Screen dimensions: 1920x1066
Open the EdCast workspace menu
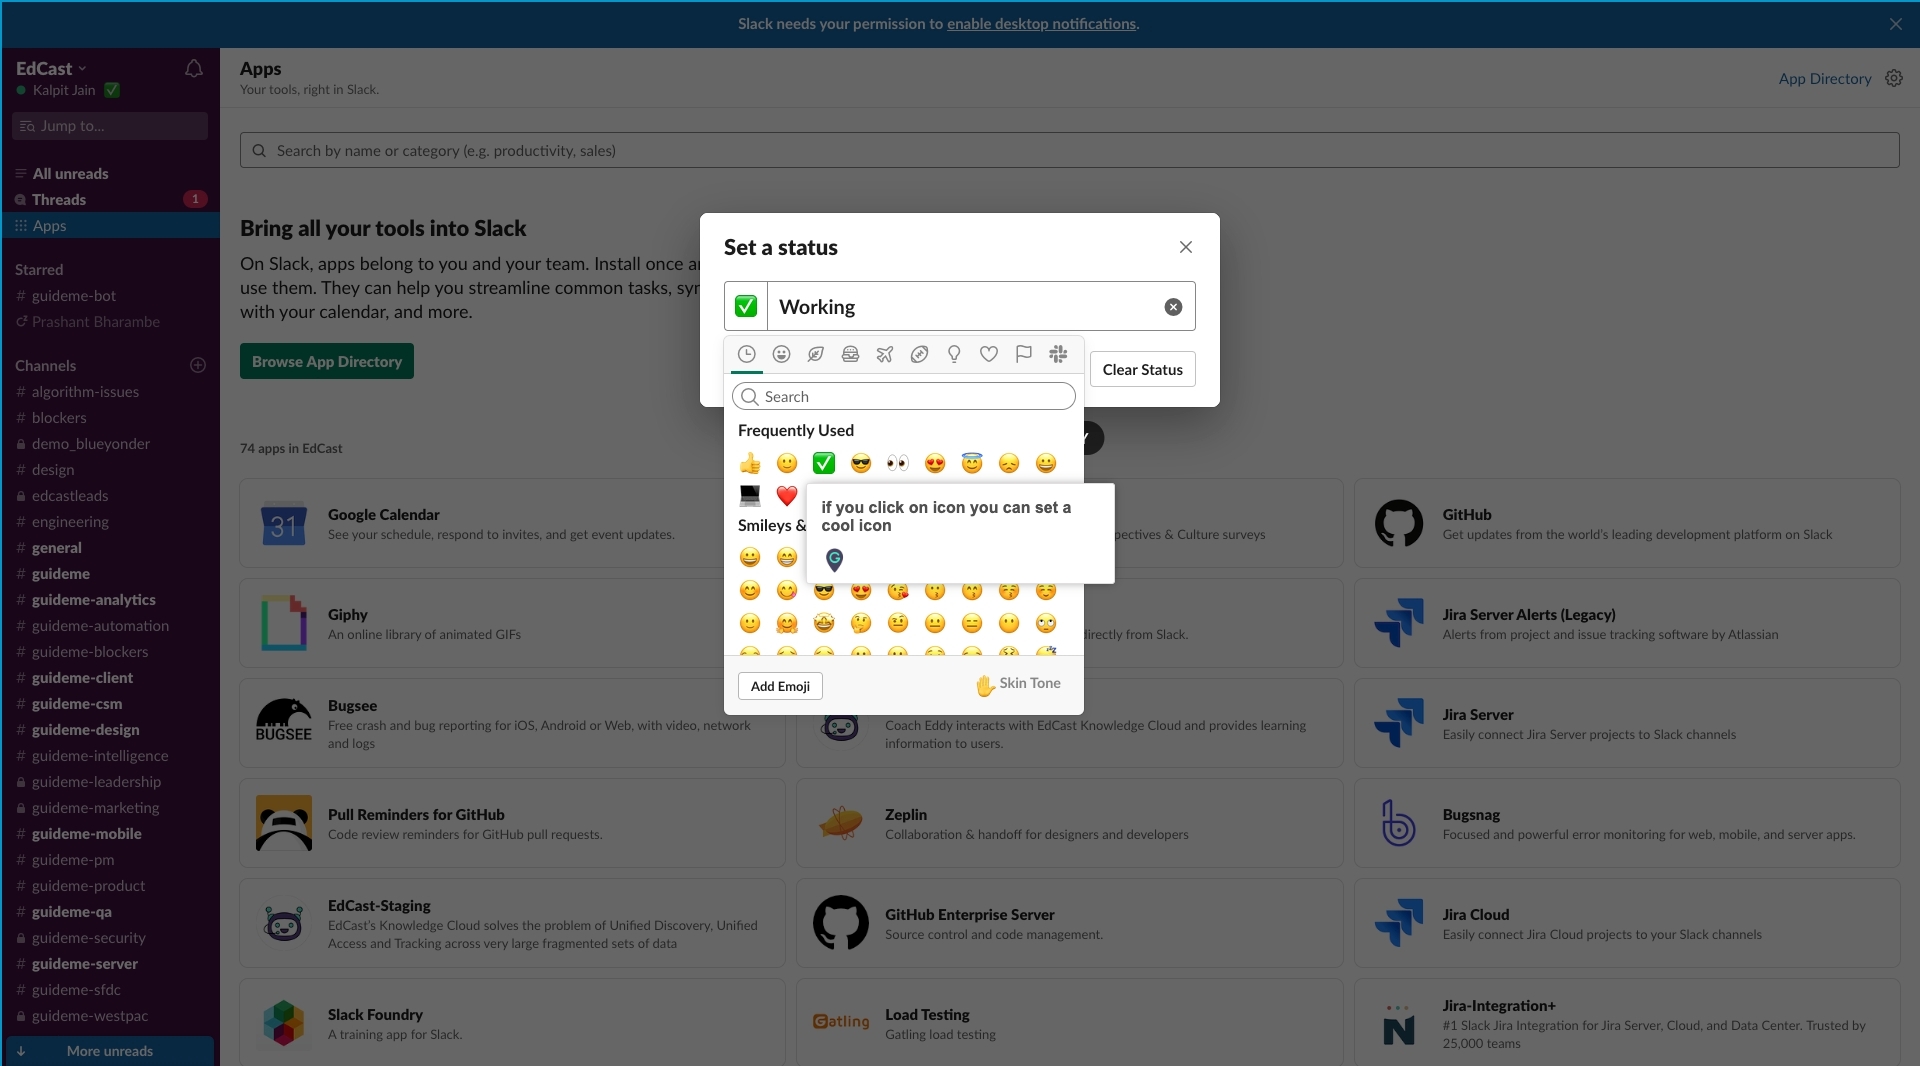(x=51, y=68)
